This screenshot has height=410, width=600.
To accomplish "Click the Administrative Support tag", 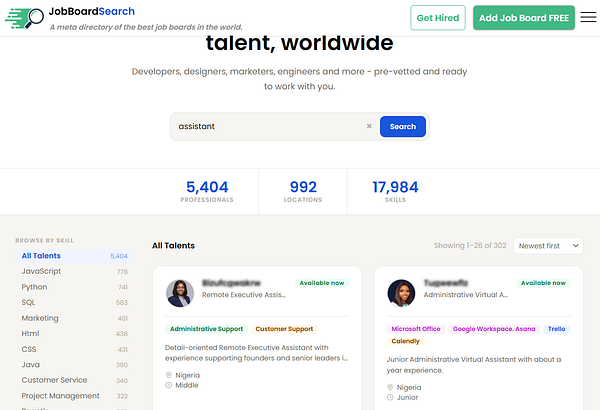I will coord(206,329).
